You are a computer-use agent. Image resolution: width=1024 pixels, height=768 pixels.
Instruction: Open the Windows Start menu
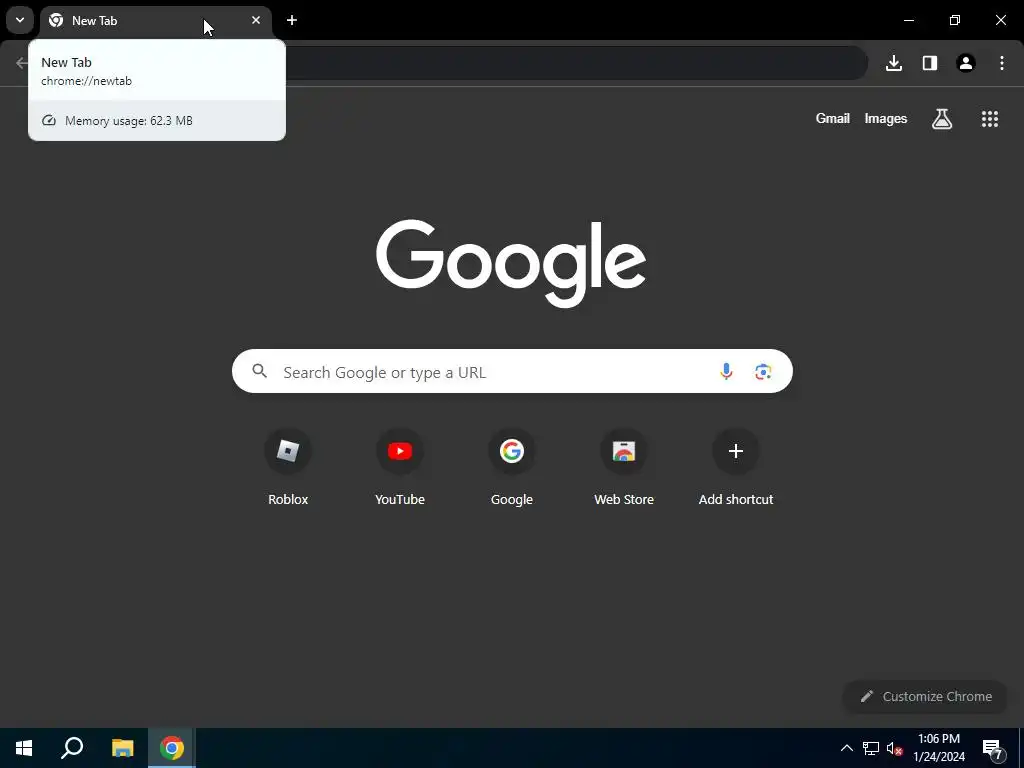(24, 748)
